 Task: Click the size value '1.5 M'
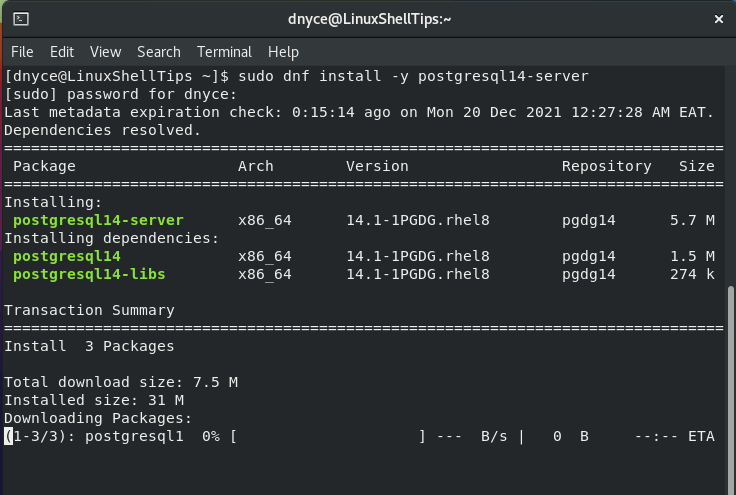pyautogui.click(x=692, y=256)
